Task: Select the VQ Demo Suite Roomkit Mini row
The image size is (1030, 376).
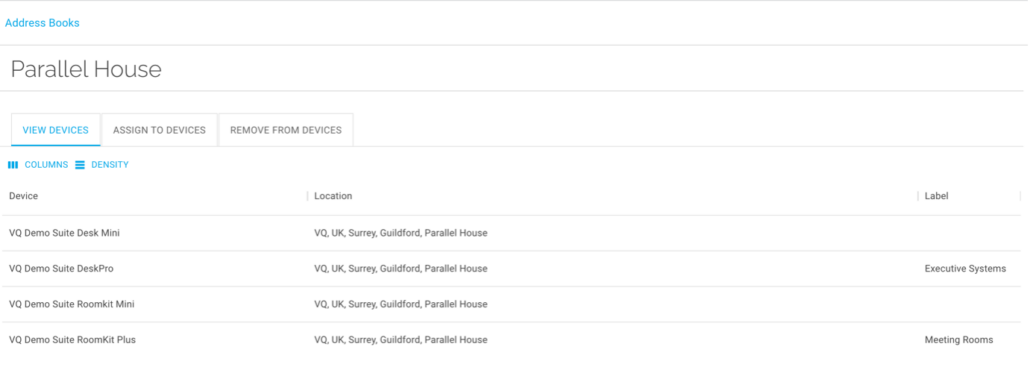Action: click(x=512, y=304)
